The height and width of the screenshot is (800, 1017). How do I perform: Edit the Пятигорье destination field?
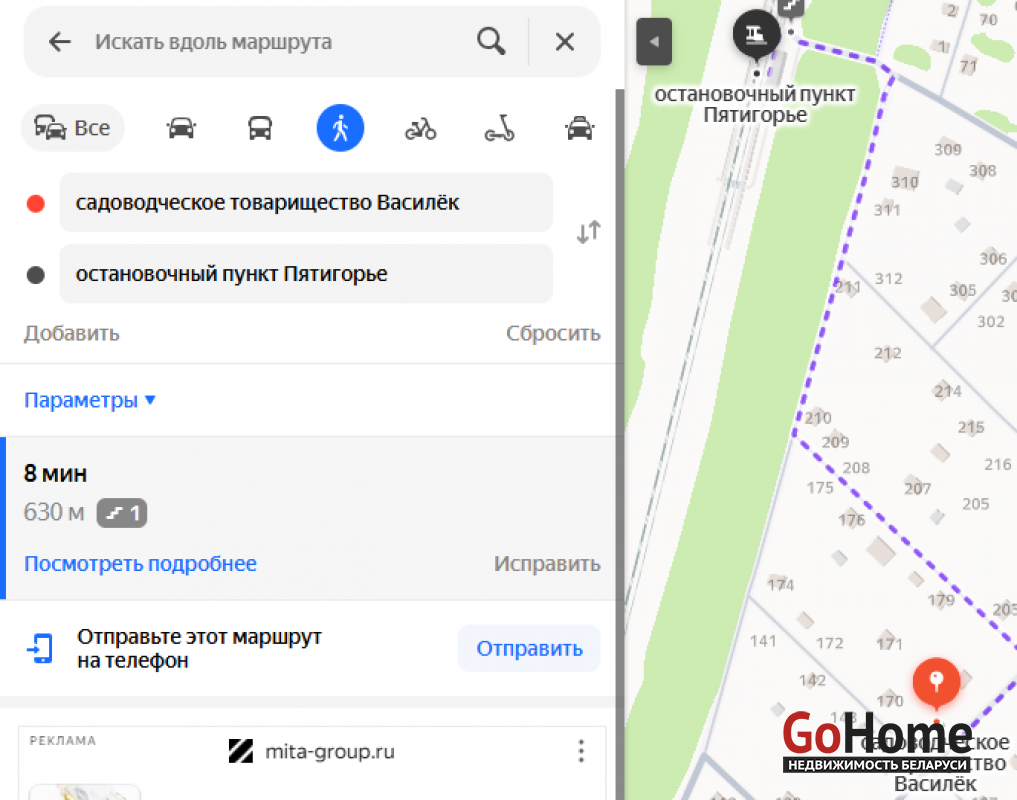coord(306,274)
